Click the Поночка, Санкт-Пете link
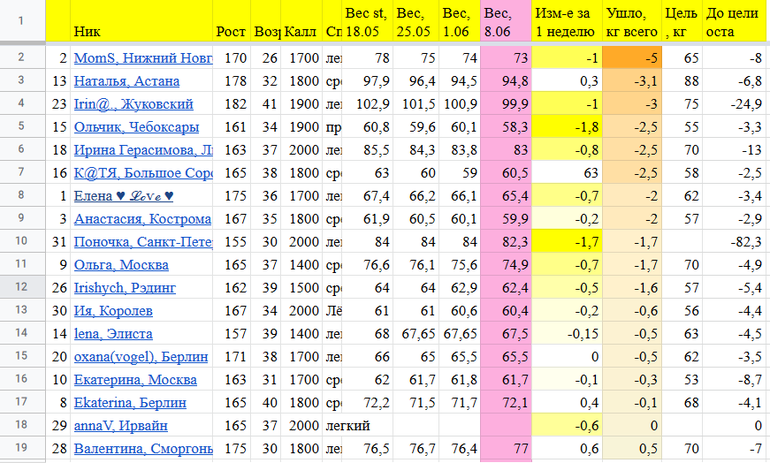This screenshot has height=463, width=770. (x=142, y=242)
